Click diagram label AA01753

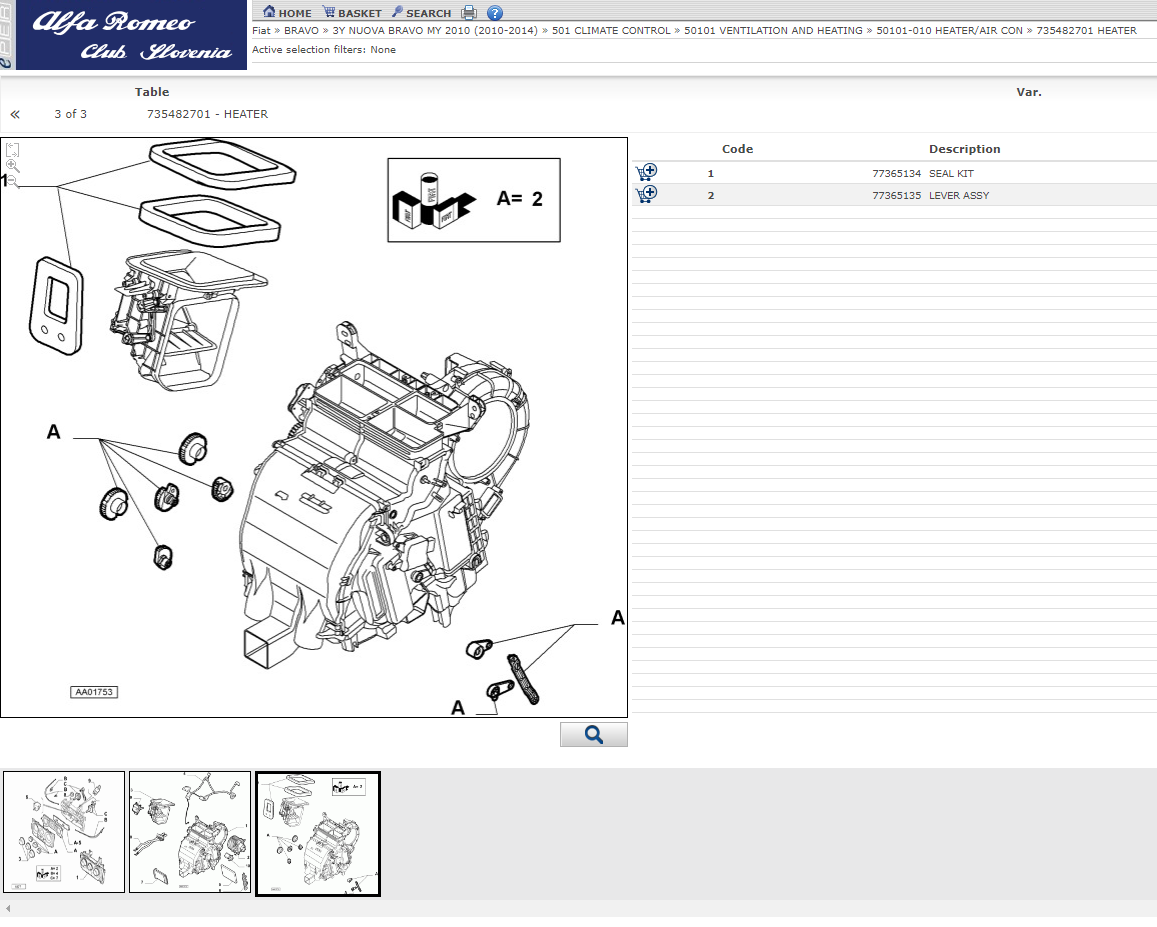(94, 692)
